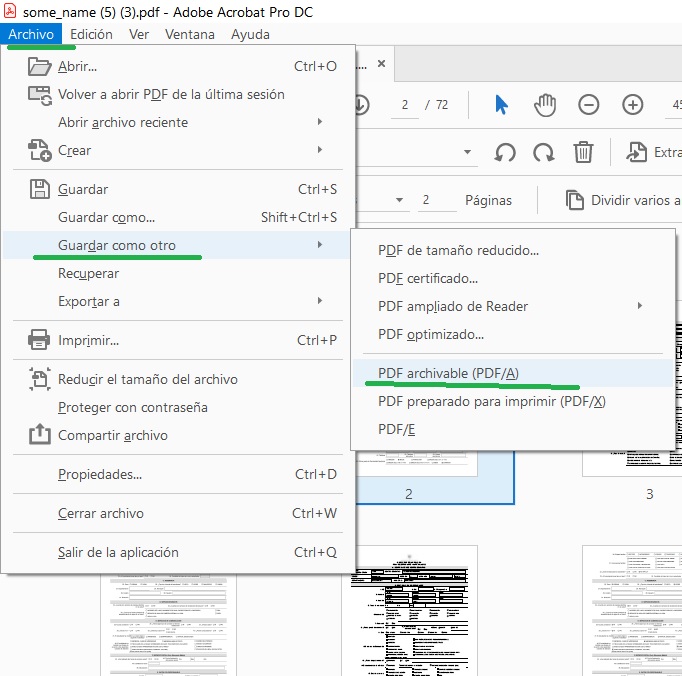Choose PDF optimizado...
This screenshot has width=682, height=676.
coord(513,334)
